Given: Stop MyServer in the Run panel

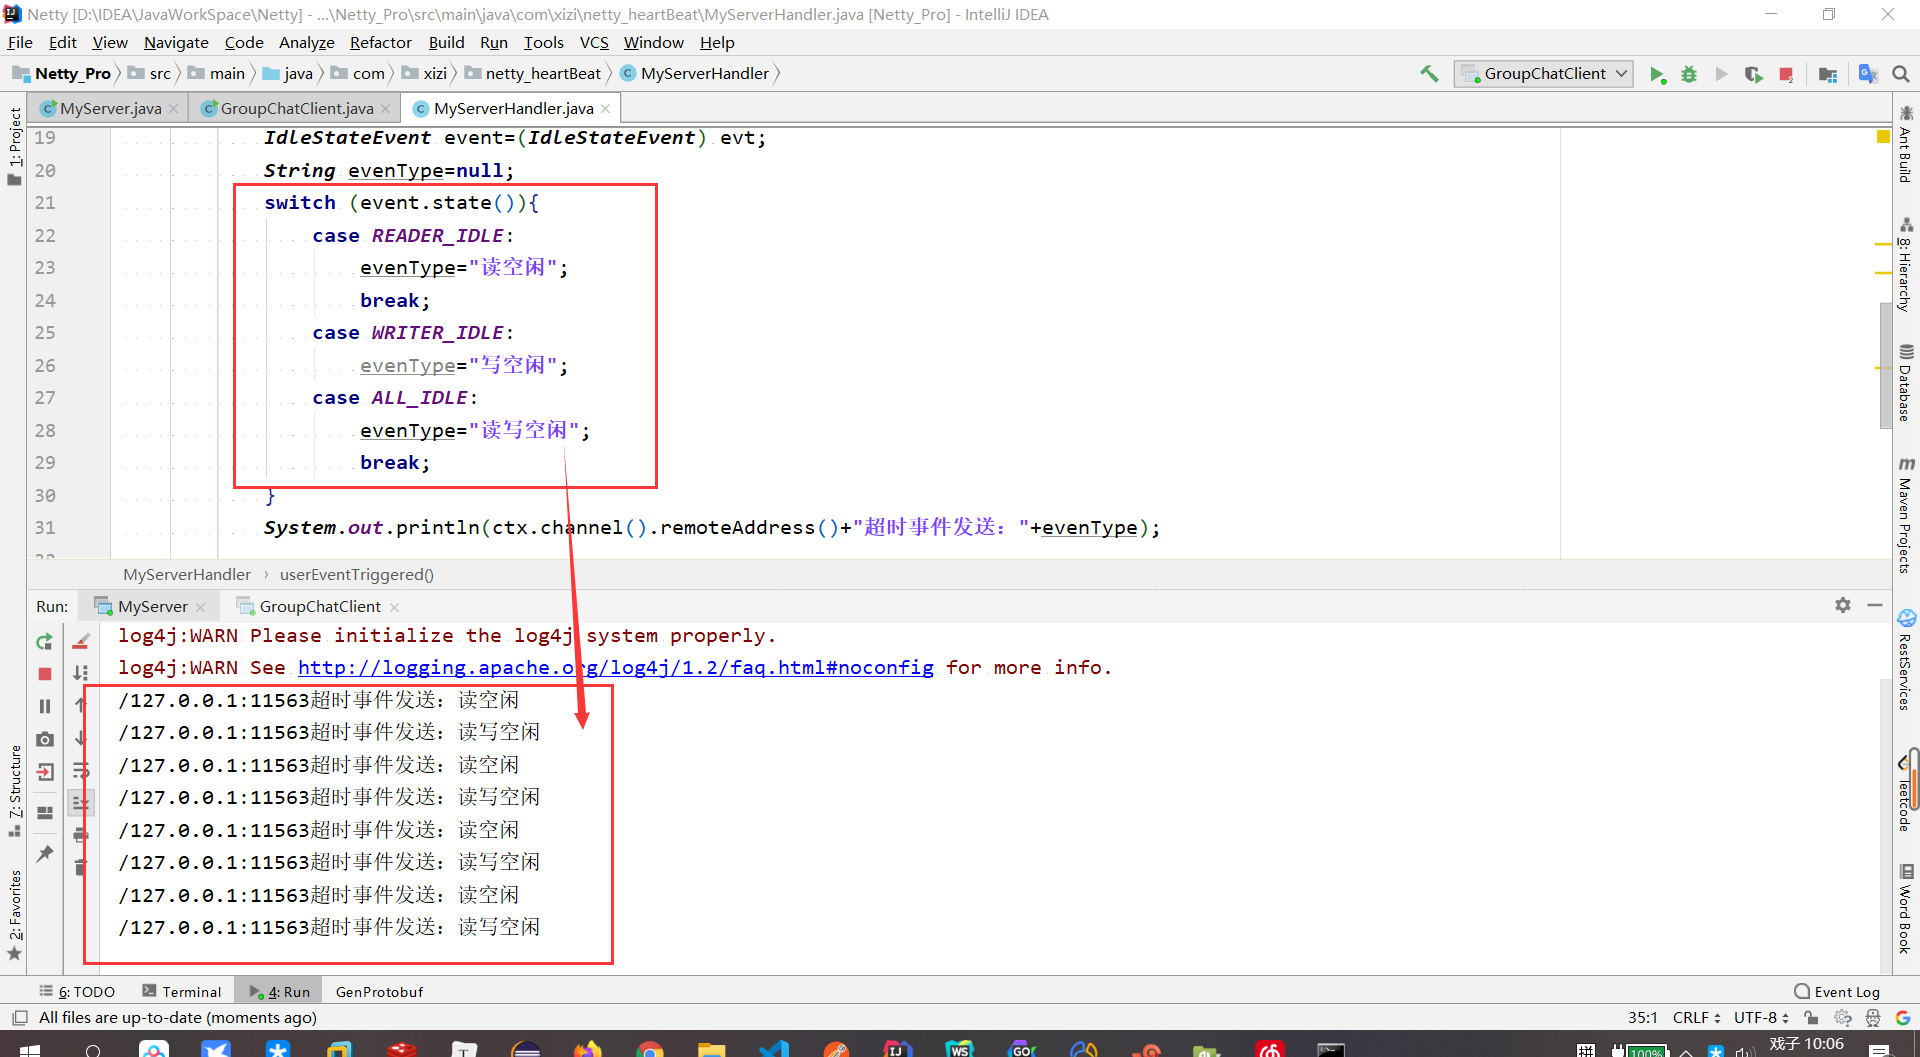Looking at the screenshot, I should coord(45,674).
